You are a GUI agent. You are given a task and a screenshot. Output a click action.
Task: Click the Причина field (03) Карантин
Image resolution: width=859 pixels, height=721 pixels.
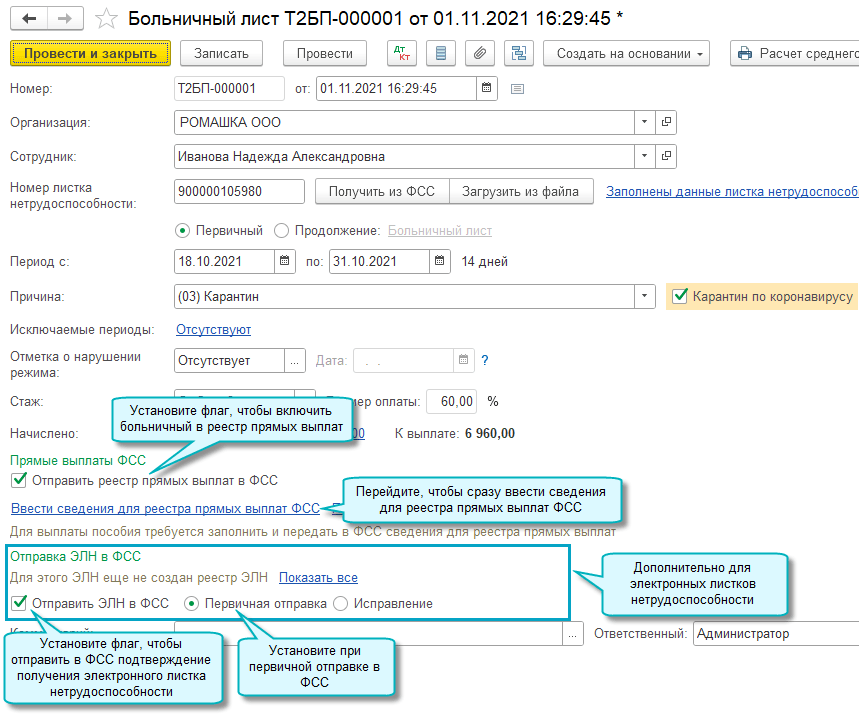pyautogui.click(x=404, y=296)
